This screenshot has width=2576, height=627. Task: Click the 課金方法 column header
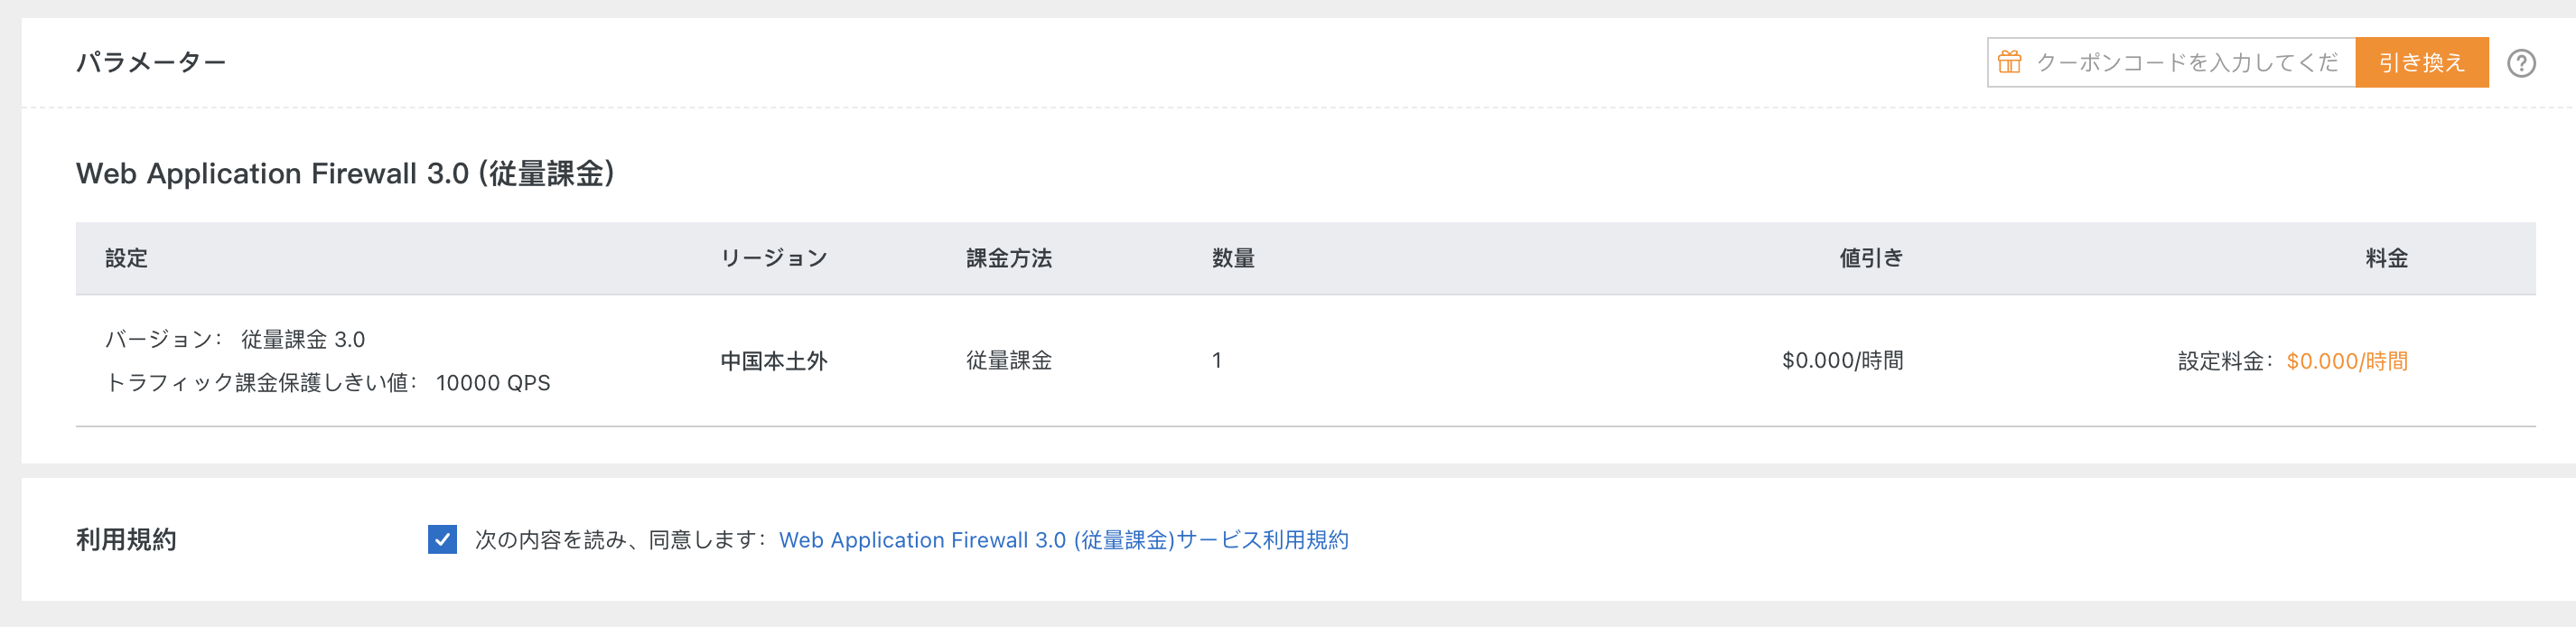tap(1007, 258)
